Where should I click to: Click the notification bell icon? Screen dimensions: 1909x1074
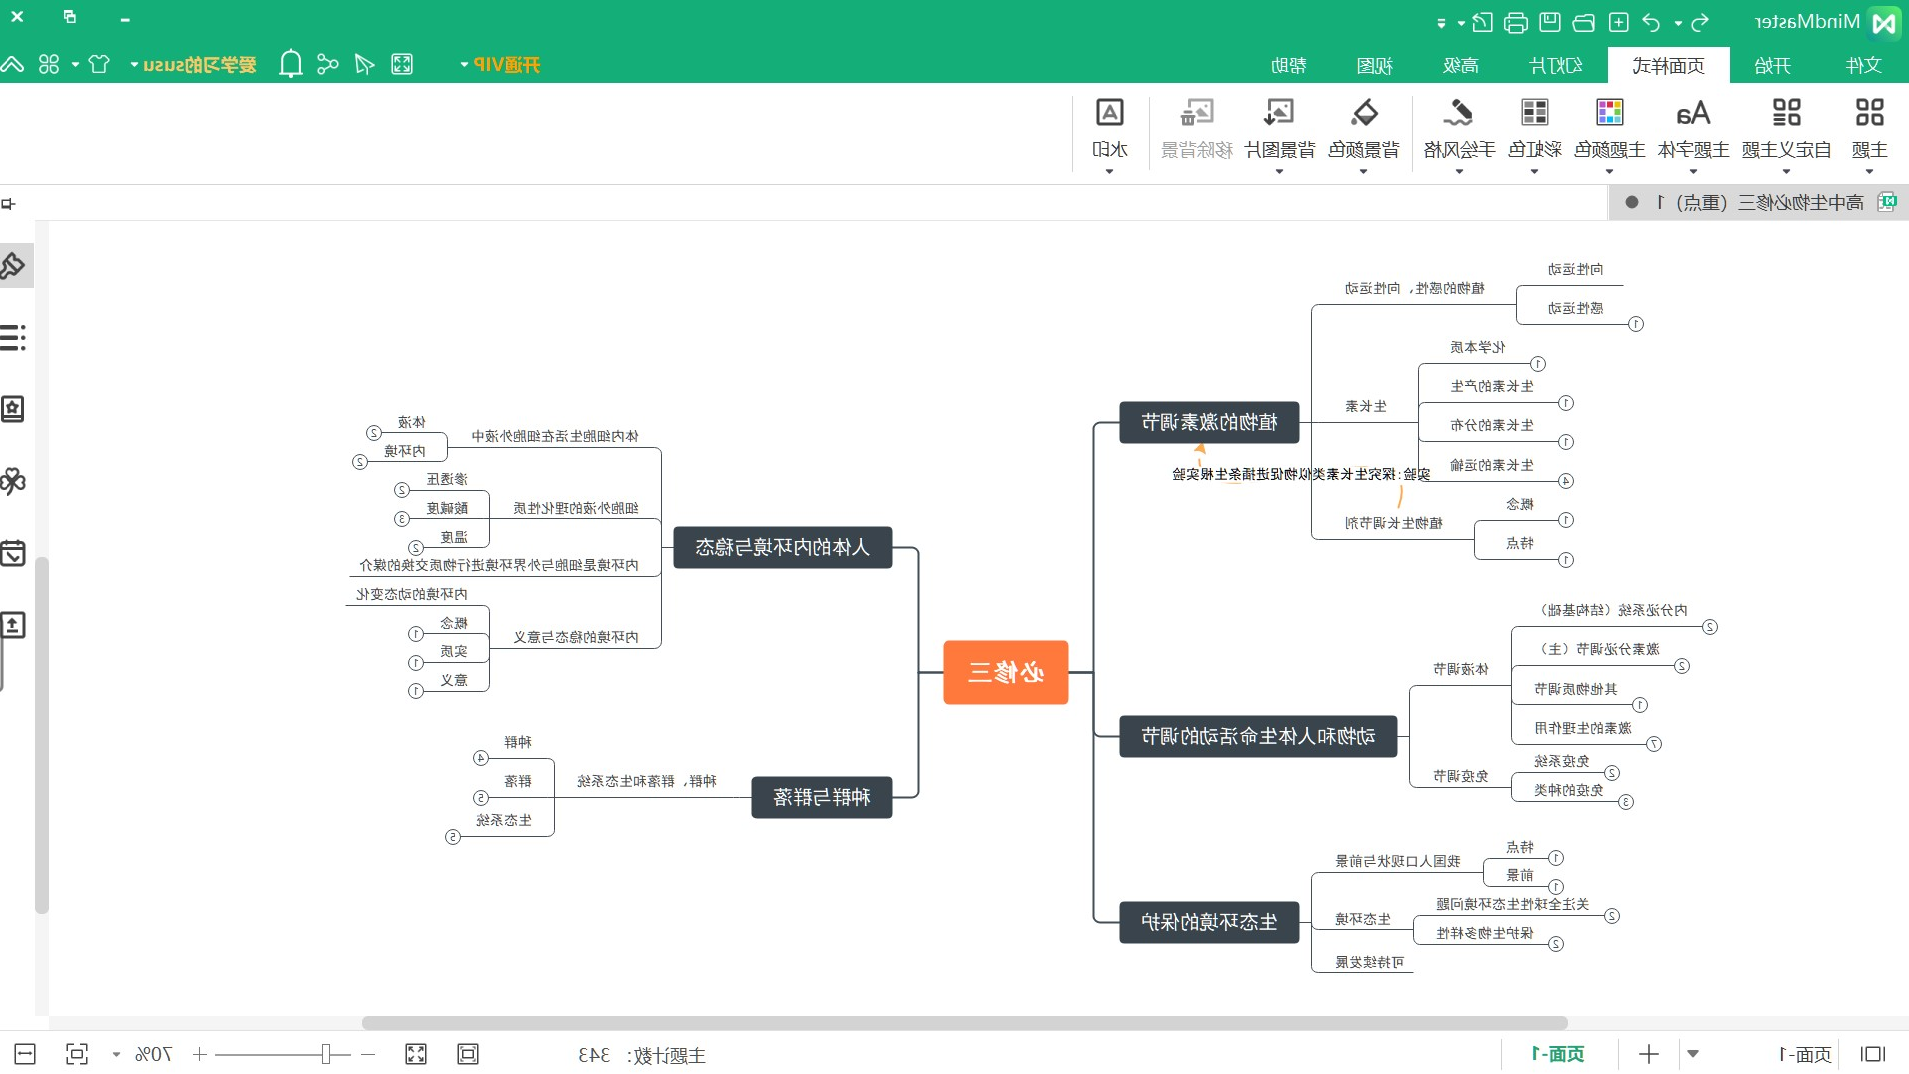(x=291, y=65)
